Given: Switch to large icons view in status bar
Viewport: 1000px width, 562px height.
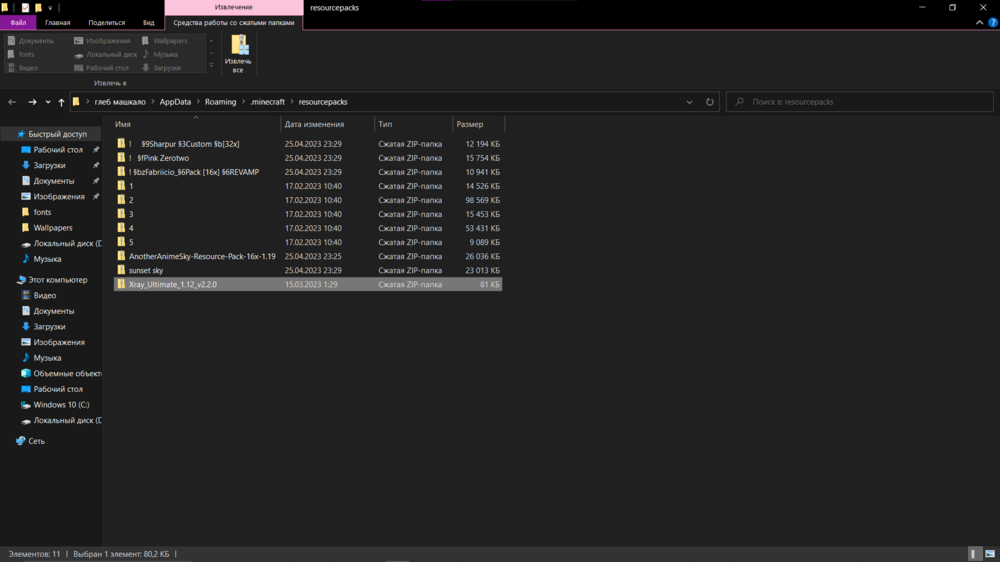Looking at the screenshot, I should 990,554.
